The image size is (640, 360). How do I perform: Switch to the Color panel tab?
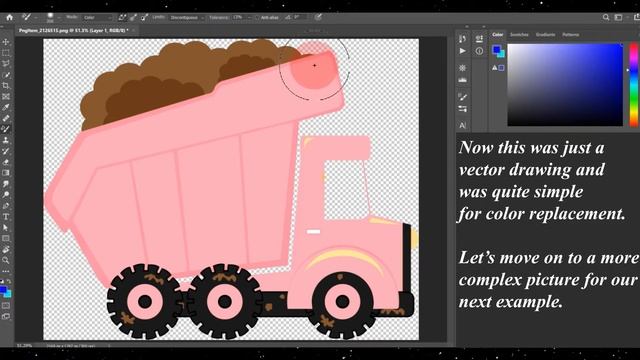498,35
